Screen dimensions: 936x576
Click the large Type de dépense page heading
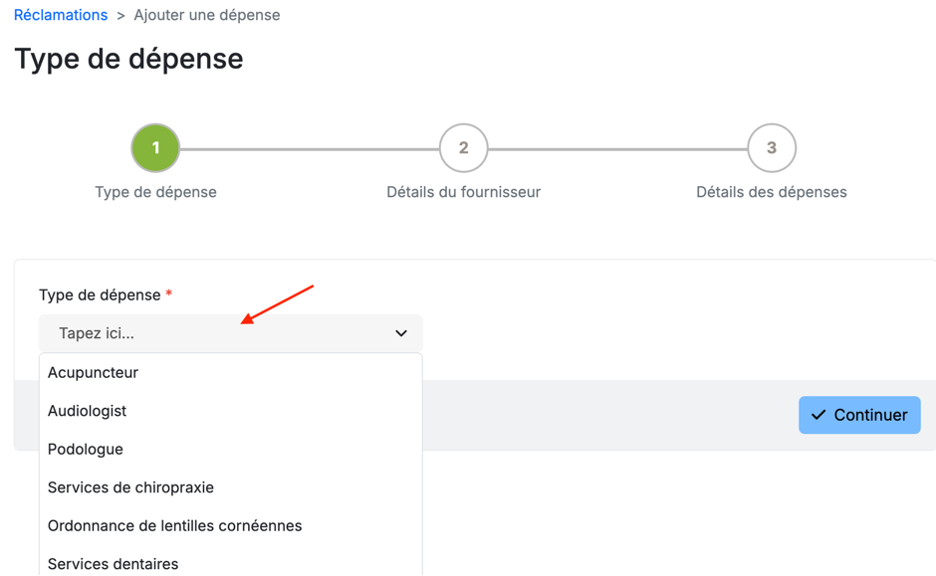(129, 58)
